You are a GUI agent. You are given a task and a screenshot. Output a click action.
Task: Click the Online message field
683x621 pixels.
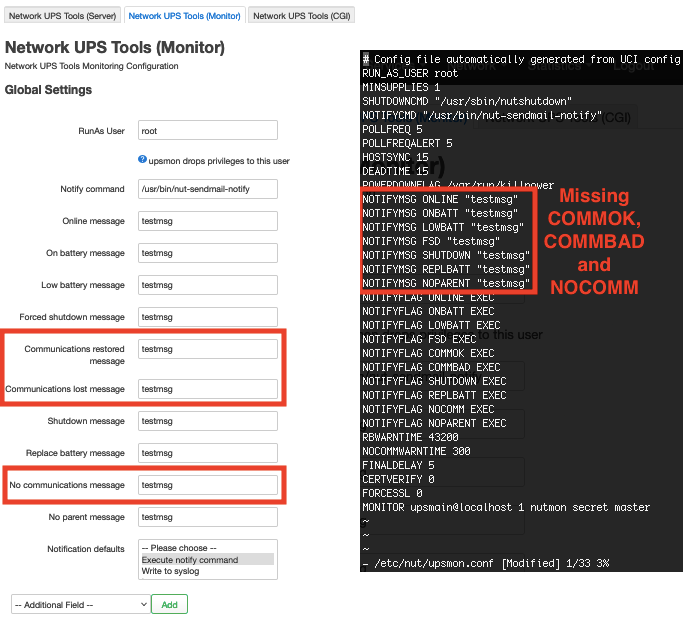(x=208, y=221)
